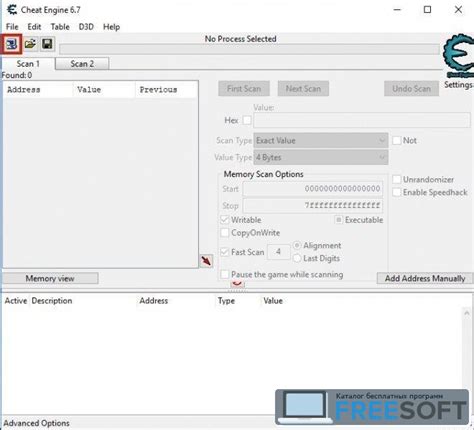Screen dimensions: 474x430
Task: Click the cheat table Value column header
Action: click(x=273, y=301)
